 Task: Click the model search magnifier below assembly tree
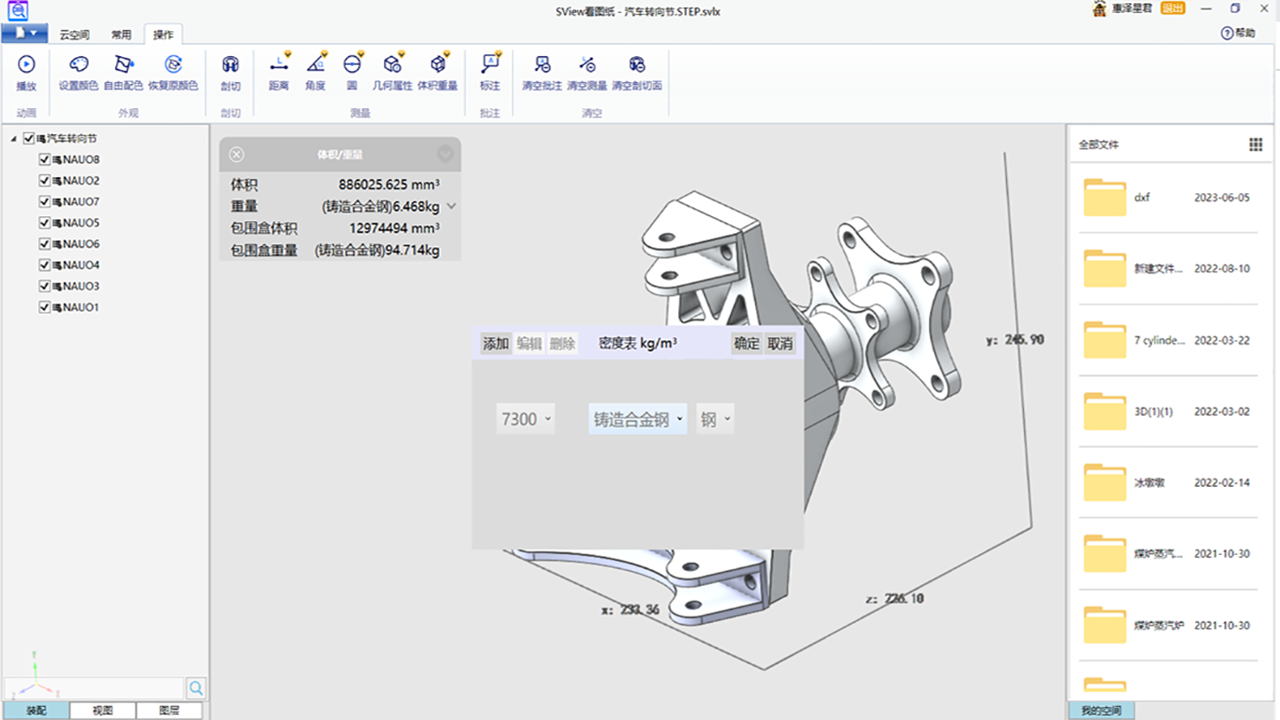coord(196,688)
